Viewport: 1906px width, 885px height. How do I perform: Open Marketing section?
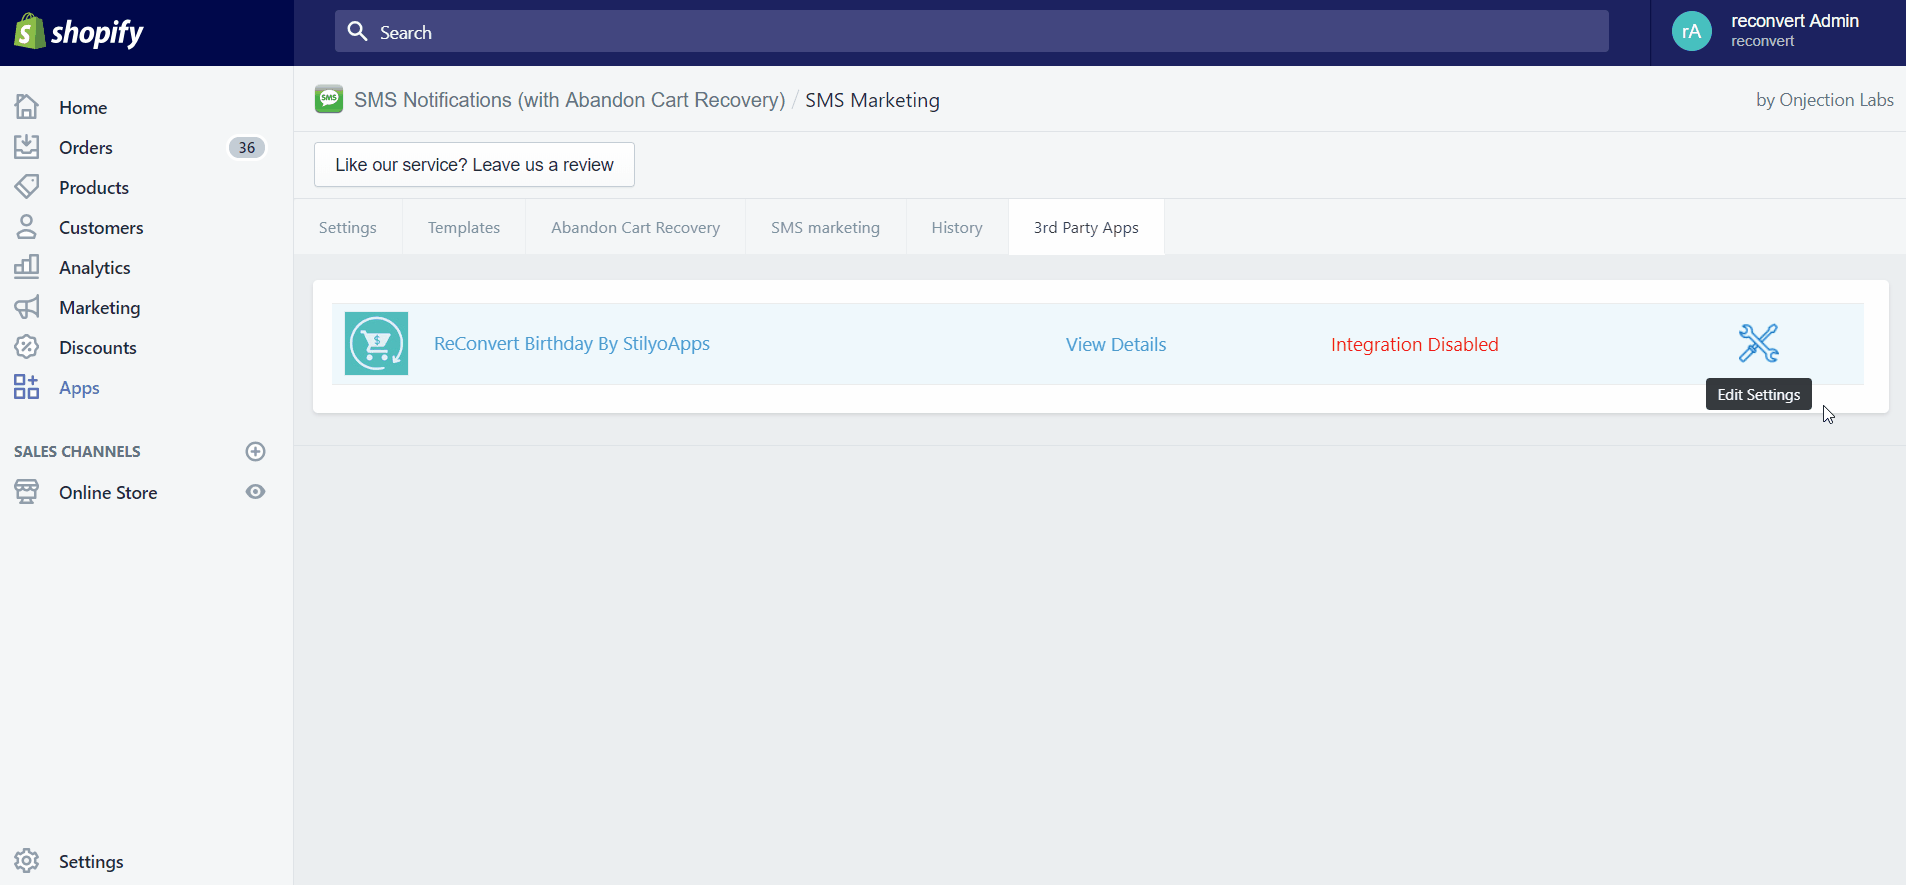100,307
